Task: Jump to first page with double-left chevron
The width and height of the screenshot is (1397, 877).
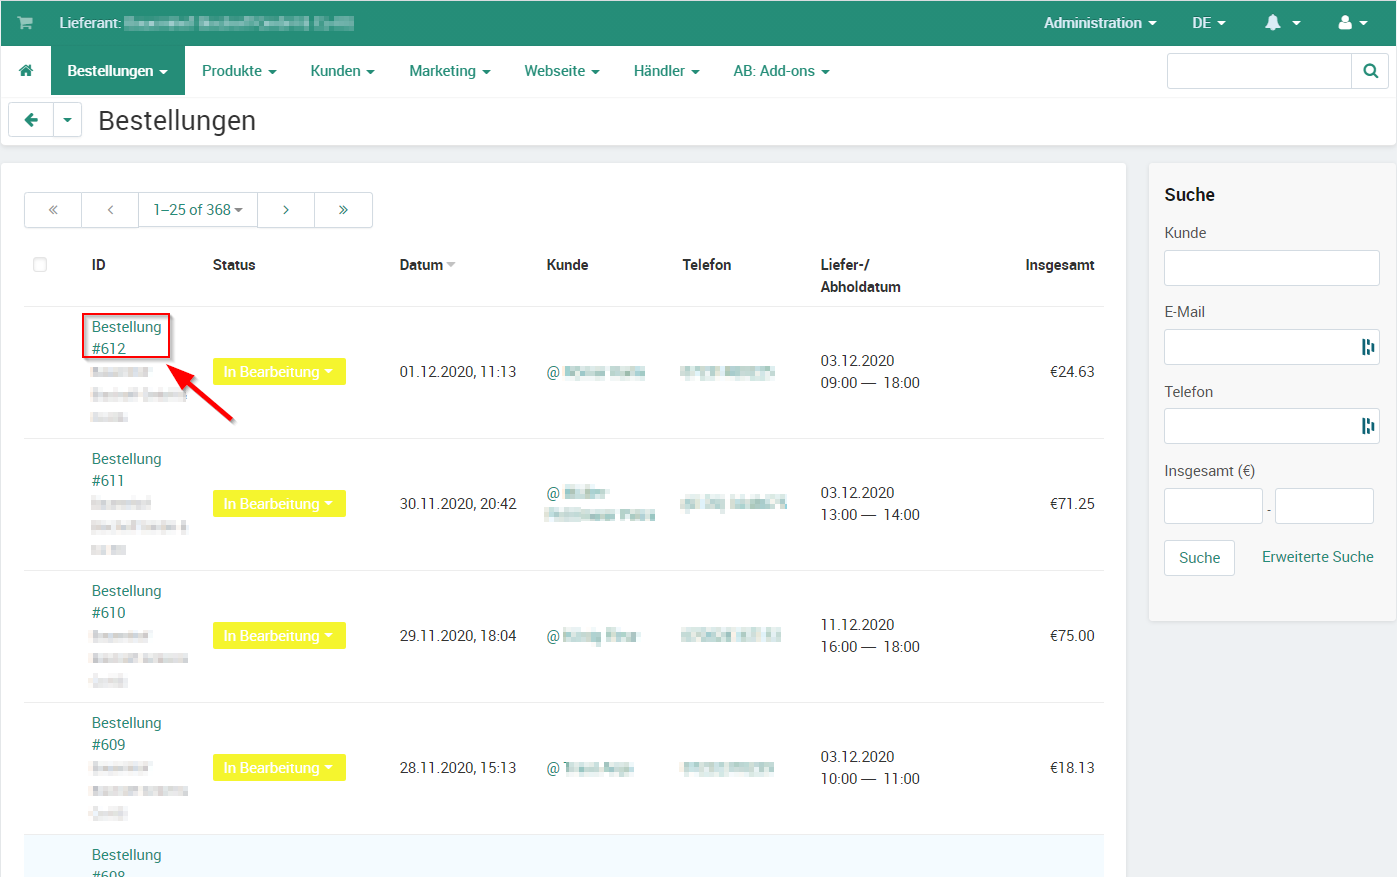Action: point(53,210)
